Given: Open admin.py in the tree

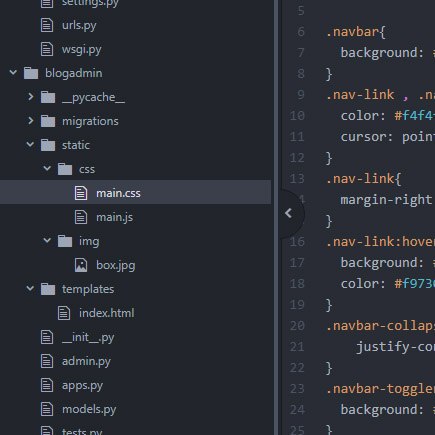Looking at the screenshot, I should [x=86, y=361].
